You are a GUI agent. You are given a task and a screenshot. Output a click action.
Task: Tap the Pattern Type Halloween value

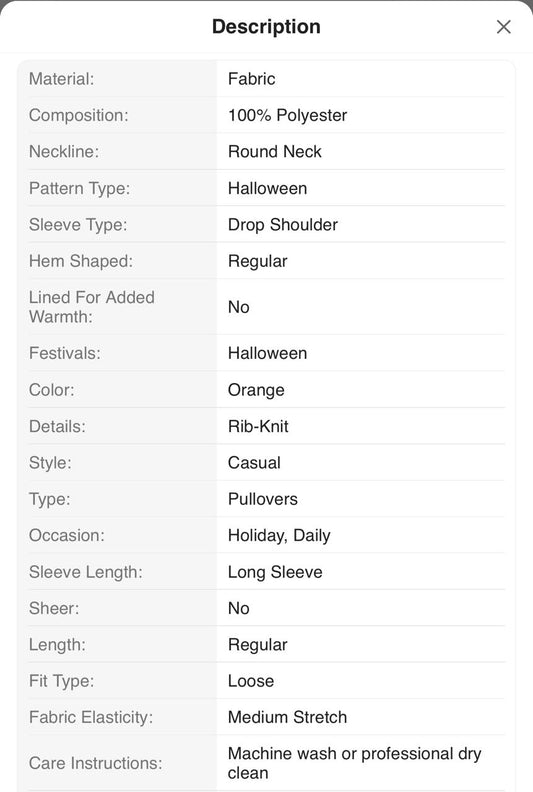[x=267, y=188]
